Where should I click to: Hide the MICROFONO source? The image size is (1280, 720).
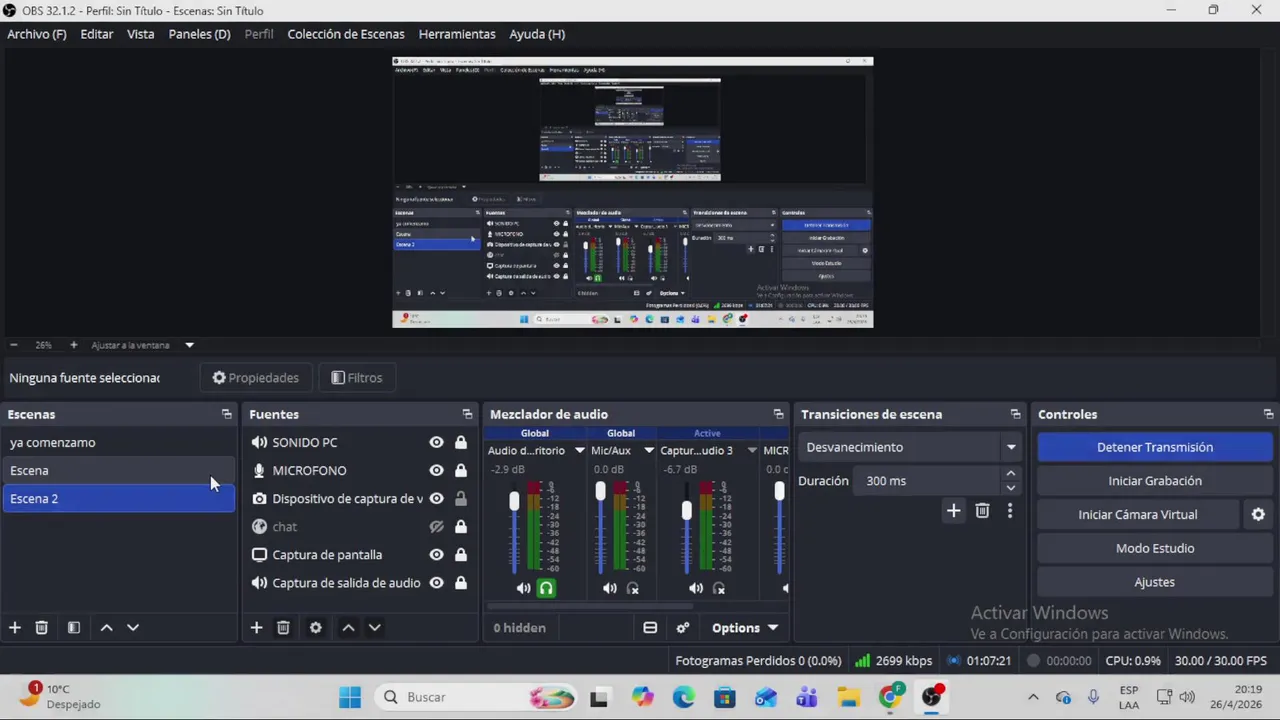coord(436,470)
